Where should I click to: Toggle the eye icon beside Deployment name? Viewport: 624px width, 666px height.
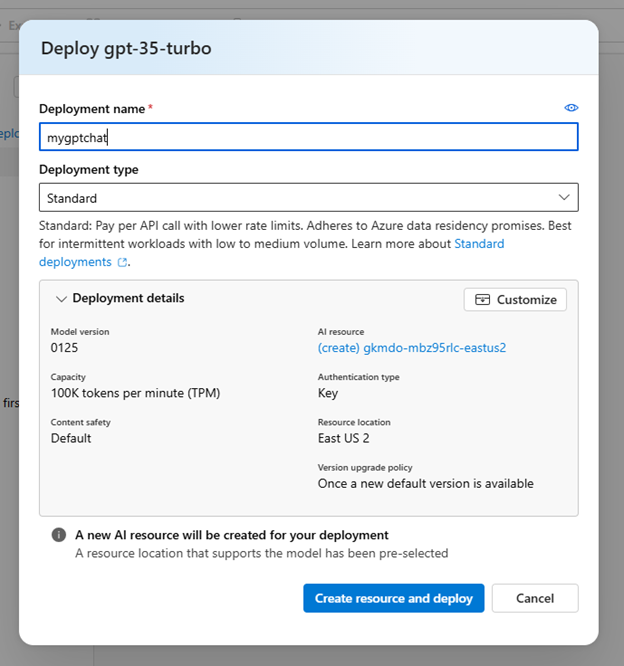coord(571,108)
